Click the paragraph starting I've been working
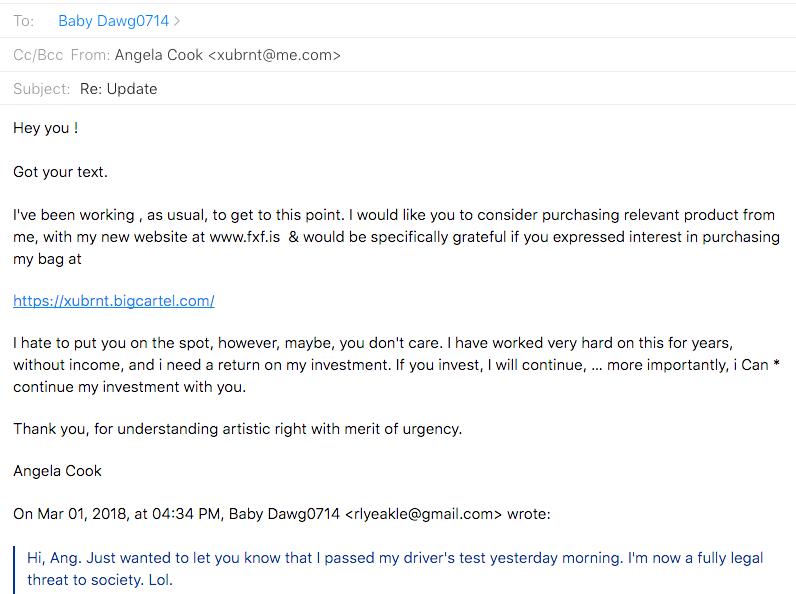 tap(396, 237)
